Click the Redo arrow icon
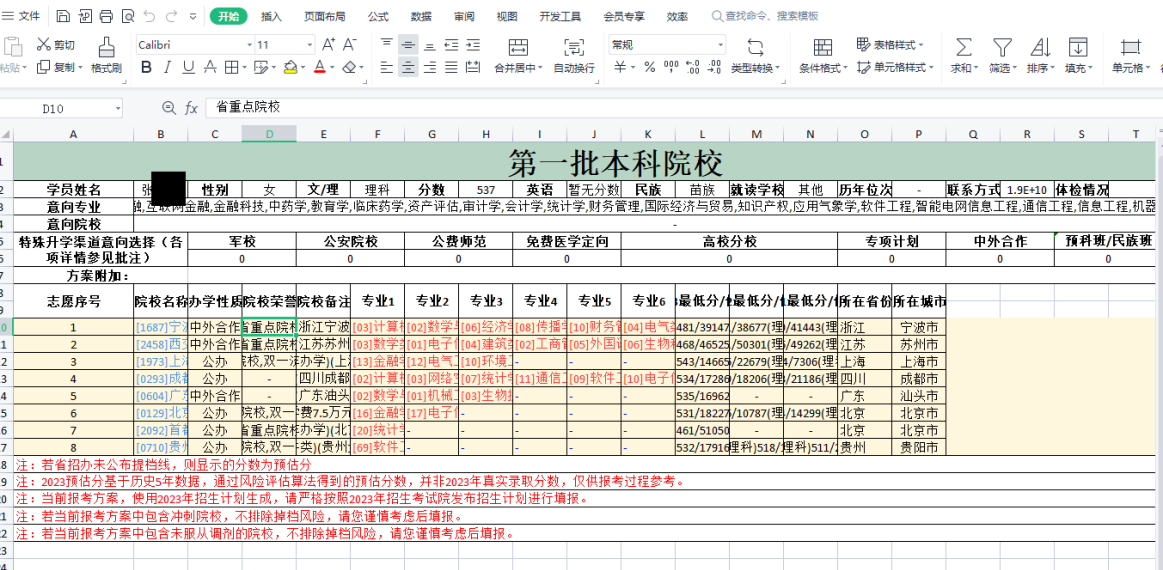Screen dimensions: 1163x570 [x=171, y=16]
